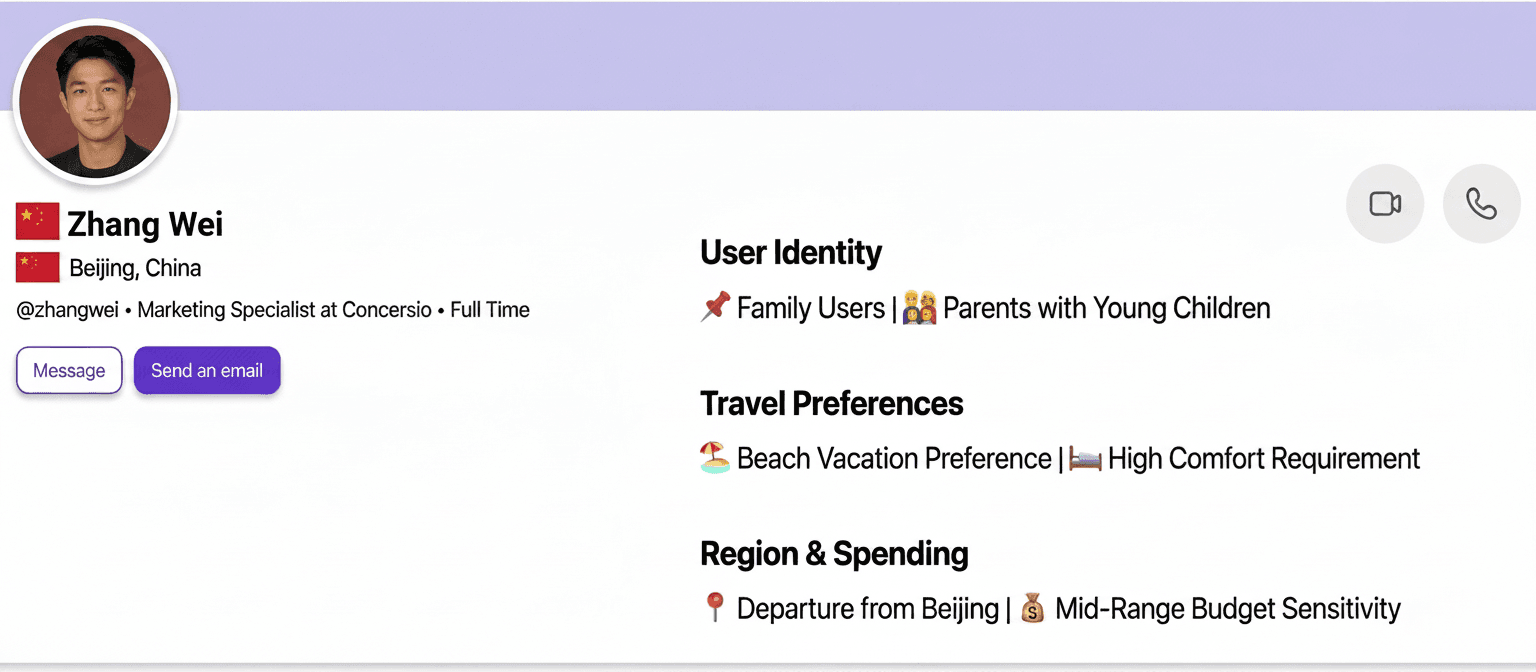The image size is (1536, 672).
Task: Click the family emoji before Parents with Young Children
Action: click(x=919, y=307)
